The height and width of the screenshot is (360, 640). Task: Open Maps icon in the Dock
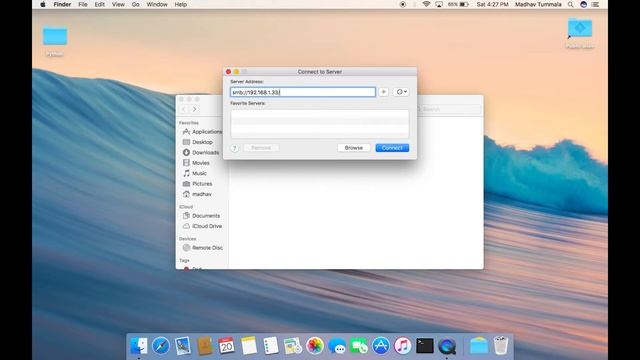point(293,346)
